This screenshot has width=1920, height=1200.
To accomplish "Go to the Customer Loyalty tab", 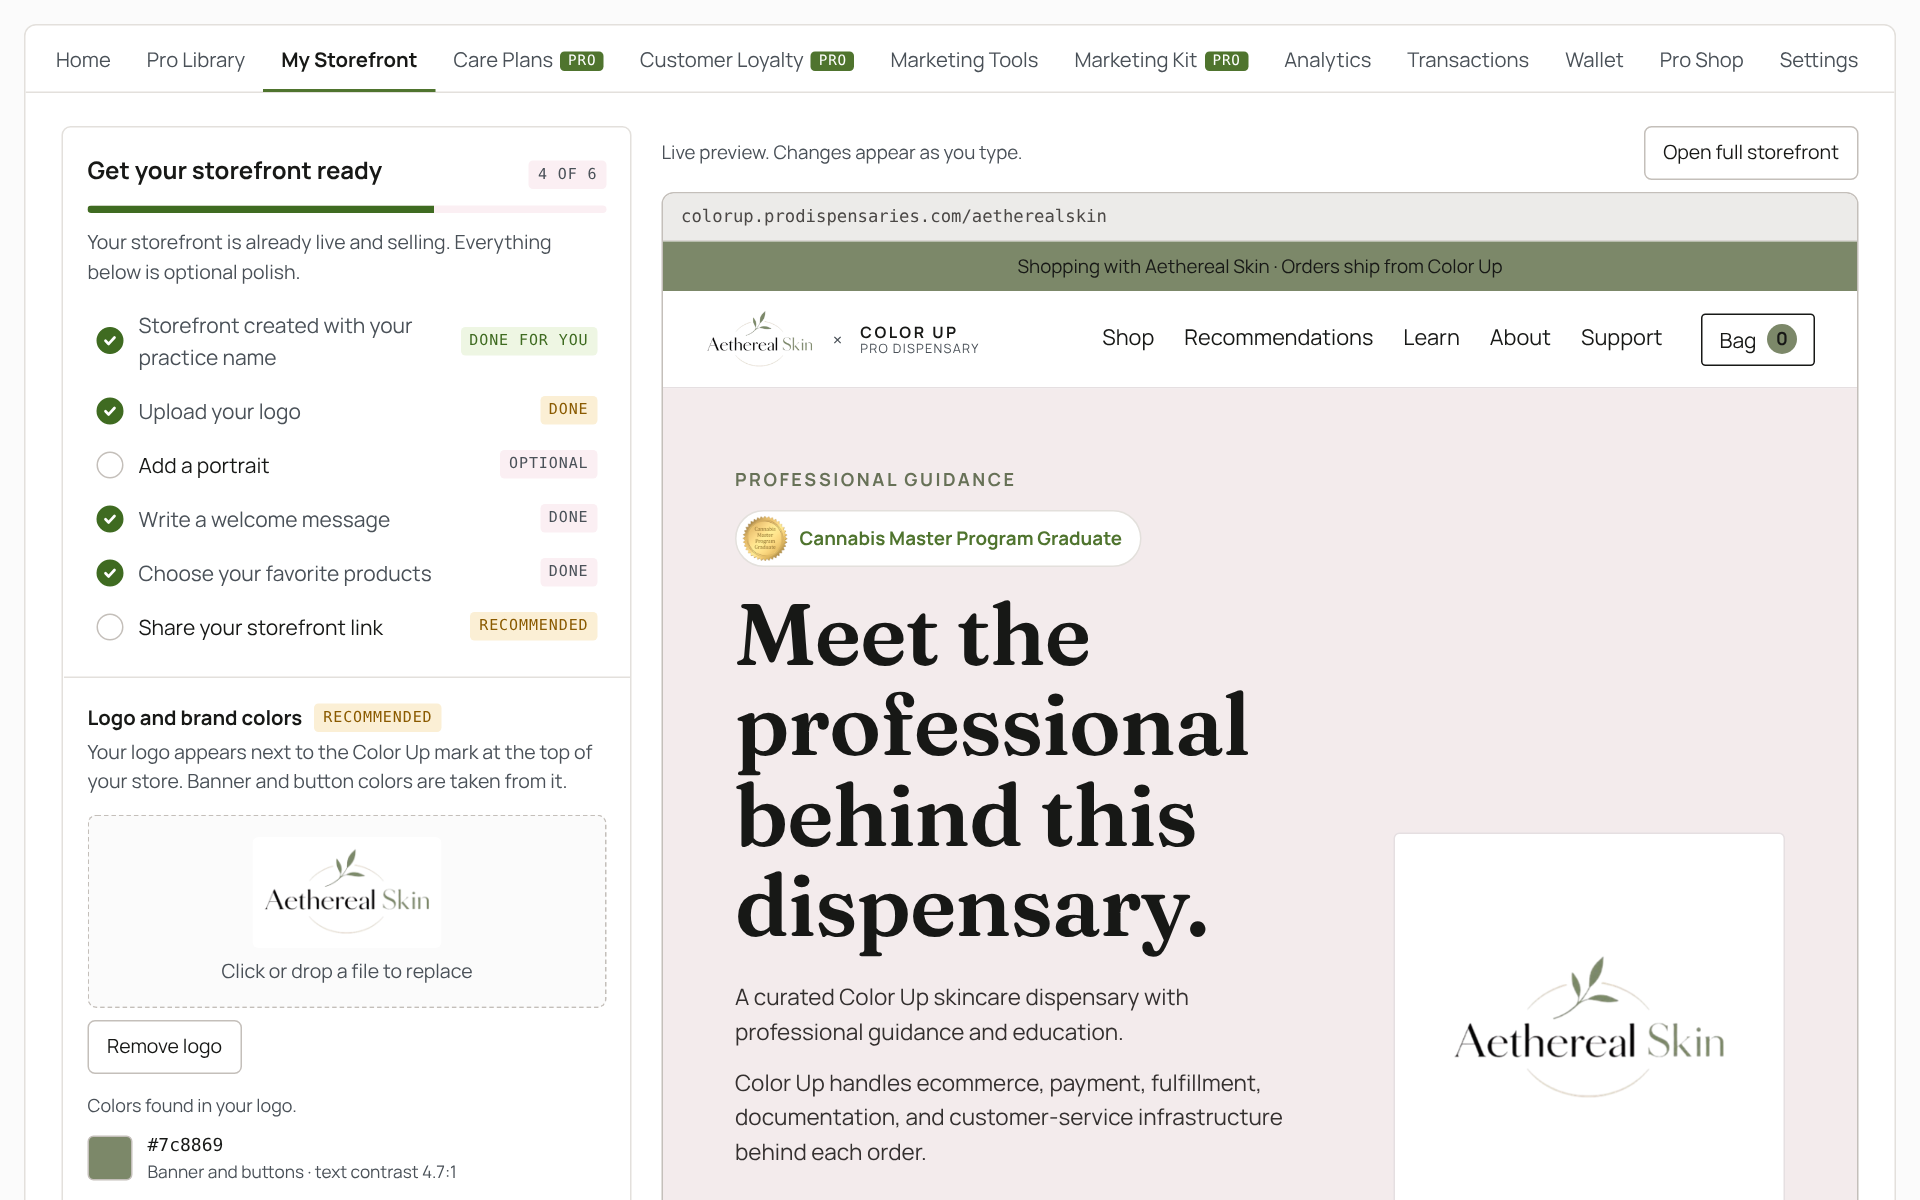I will pos(746,60).
